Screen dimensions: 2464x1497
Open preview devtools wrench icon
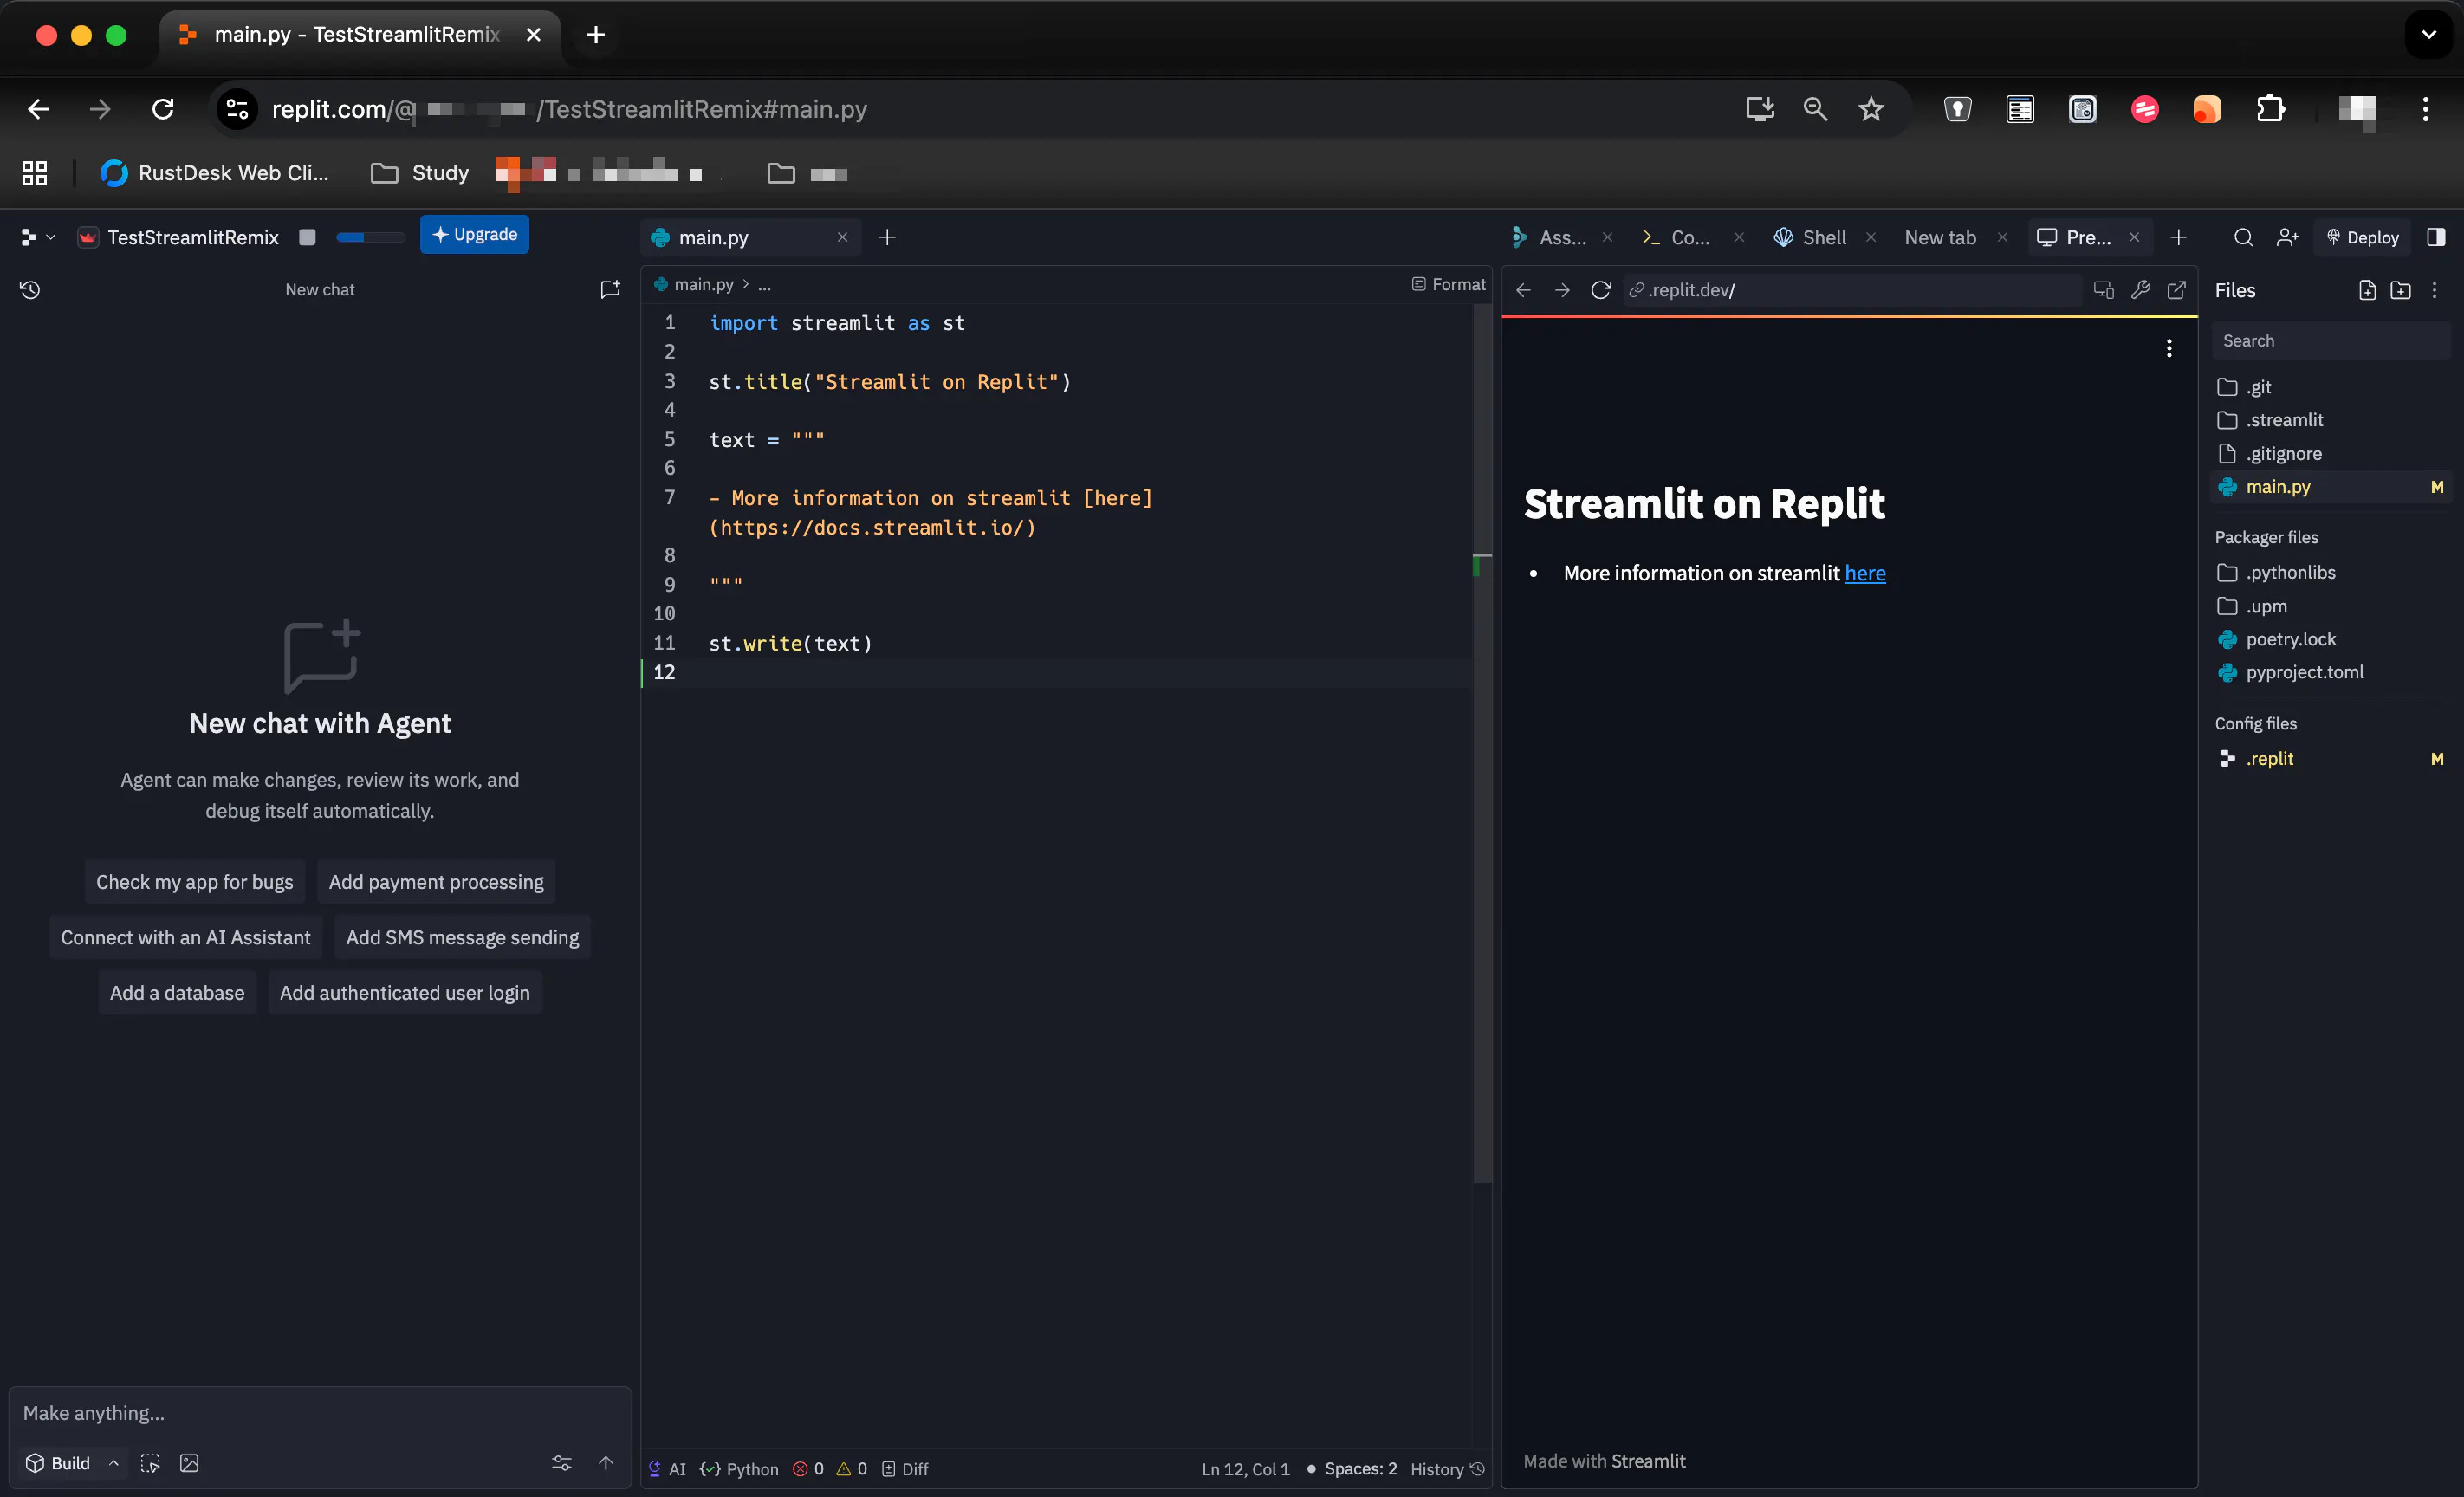pyautogui.click(x=2140, y=290)
